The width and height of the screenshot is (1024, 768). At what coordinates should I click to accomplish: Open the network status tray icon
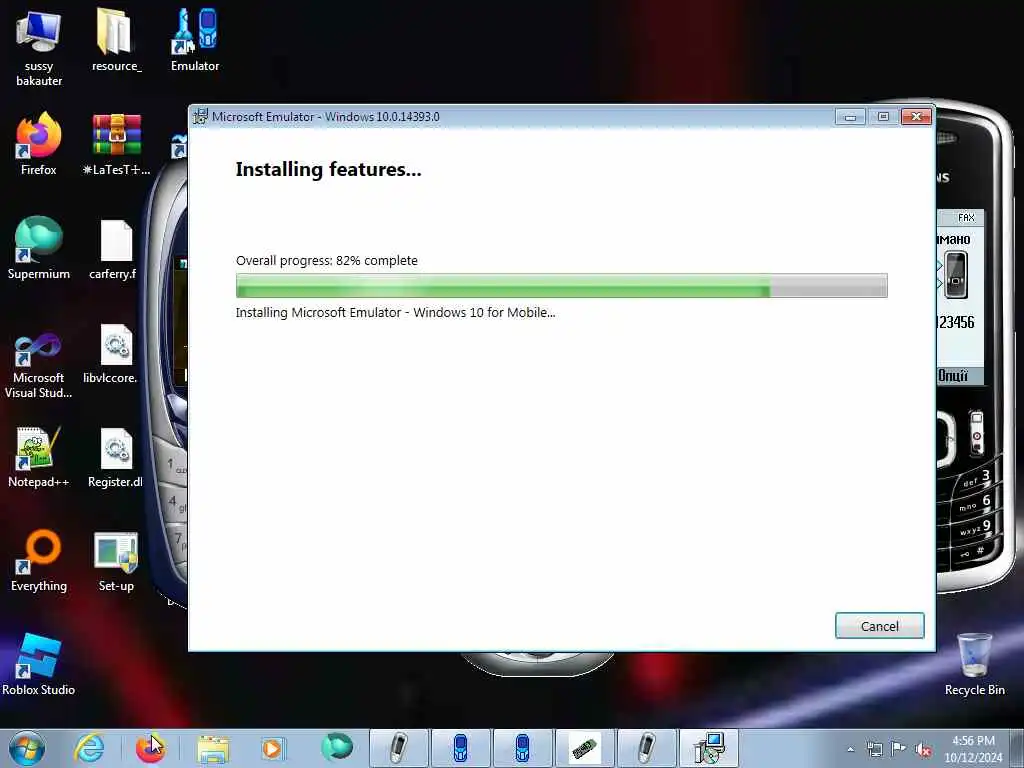874,749
